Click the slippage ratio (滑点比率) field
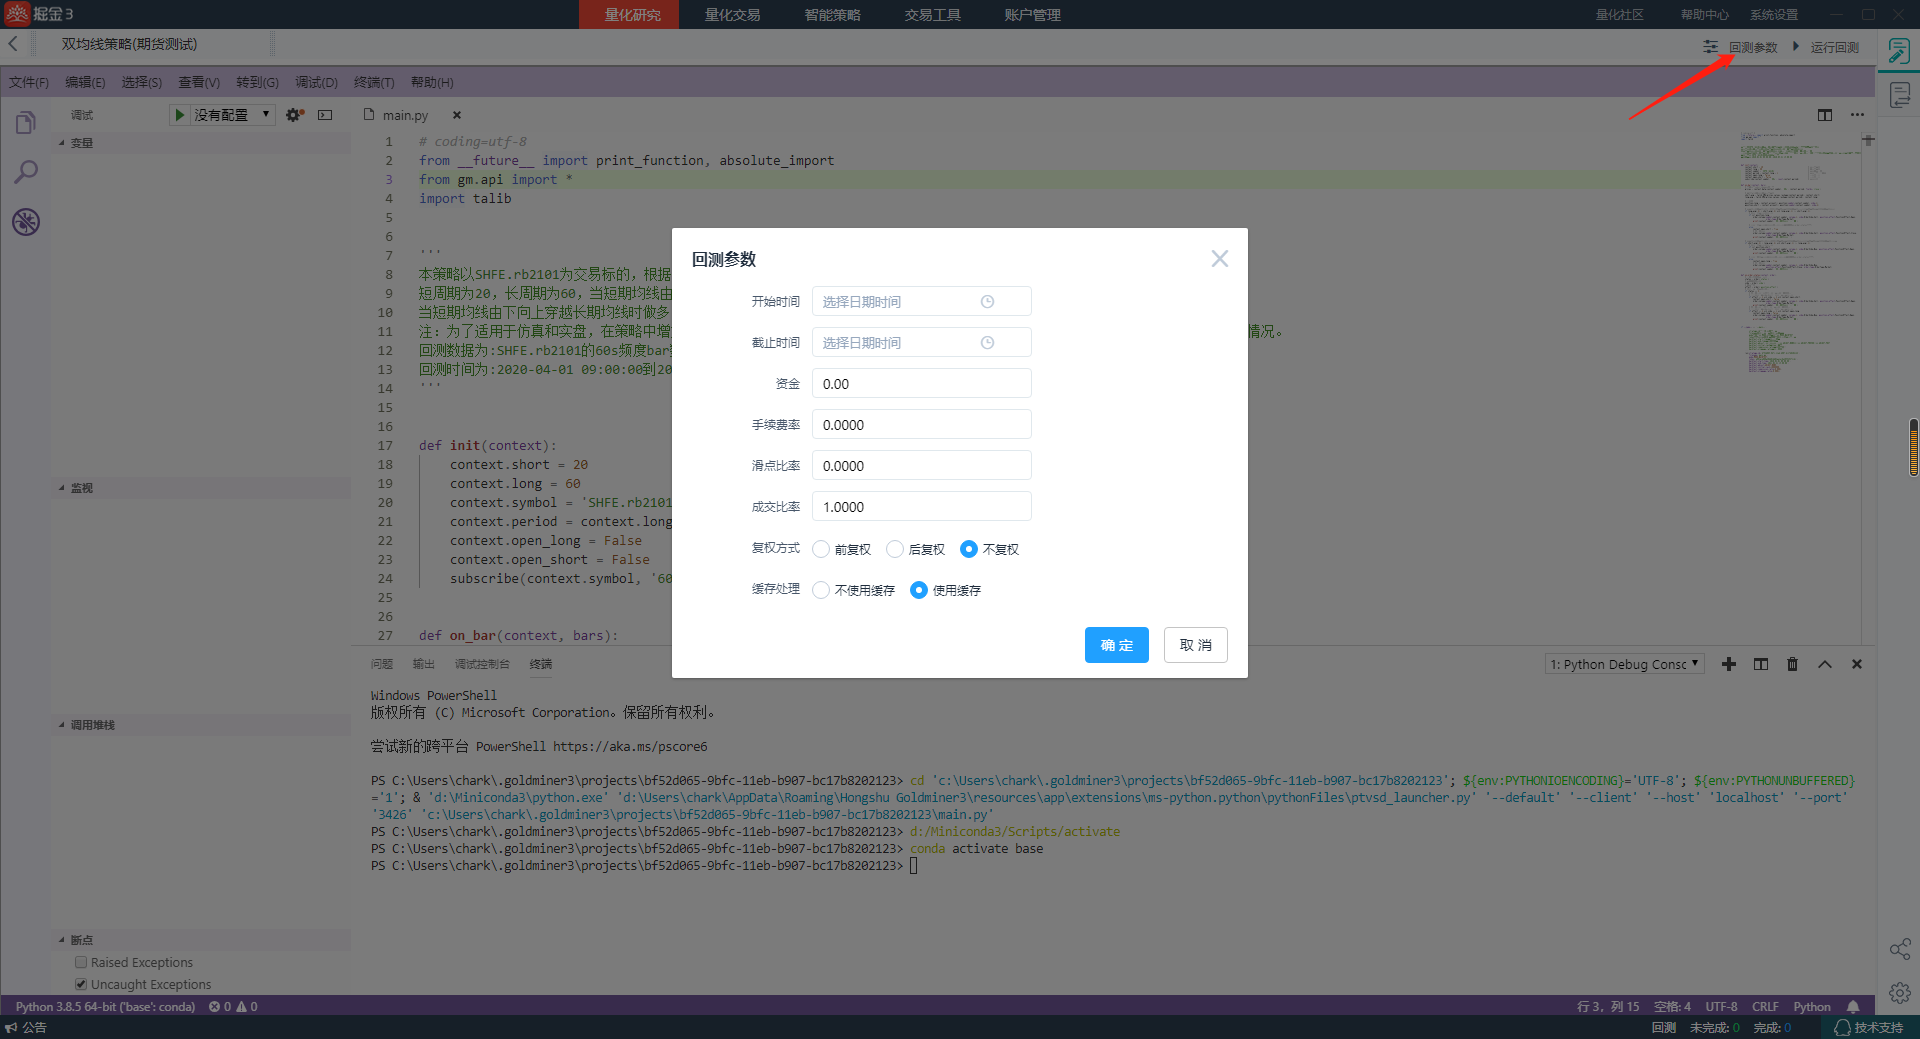Viewport: 1920px width, 1039px height. (x=921, y=466)
